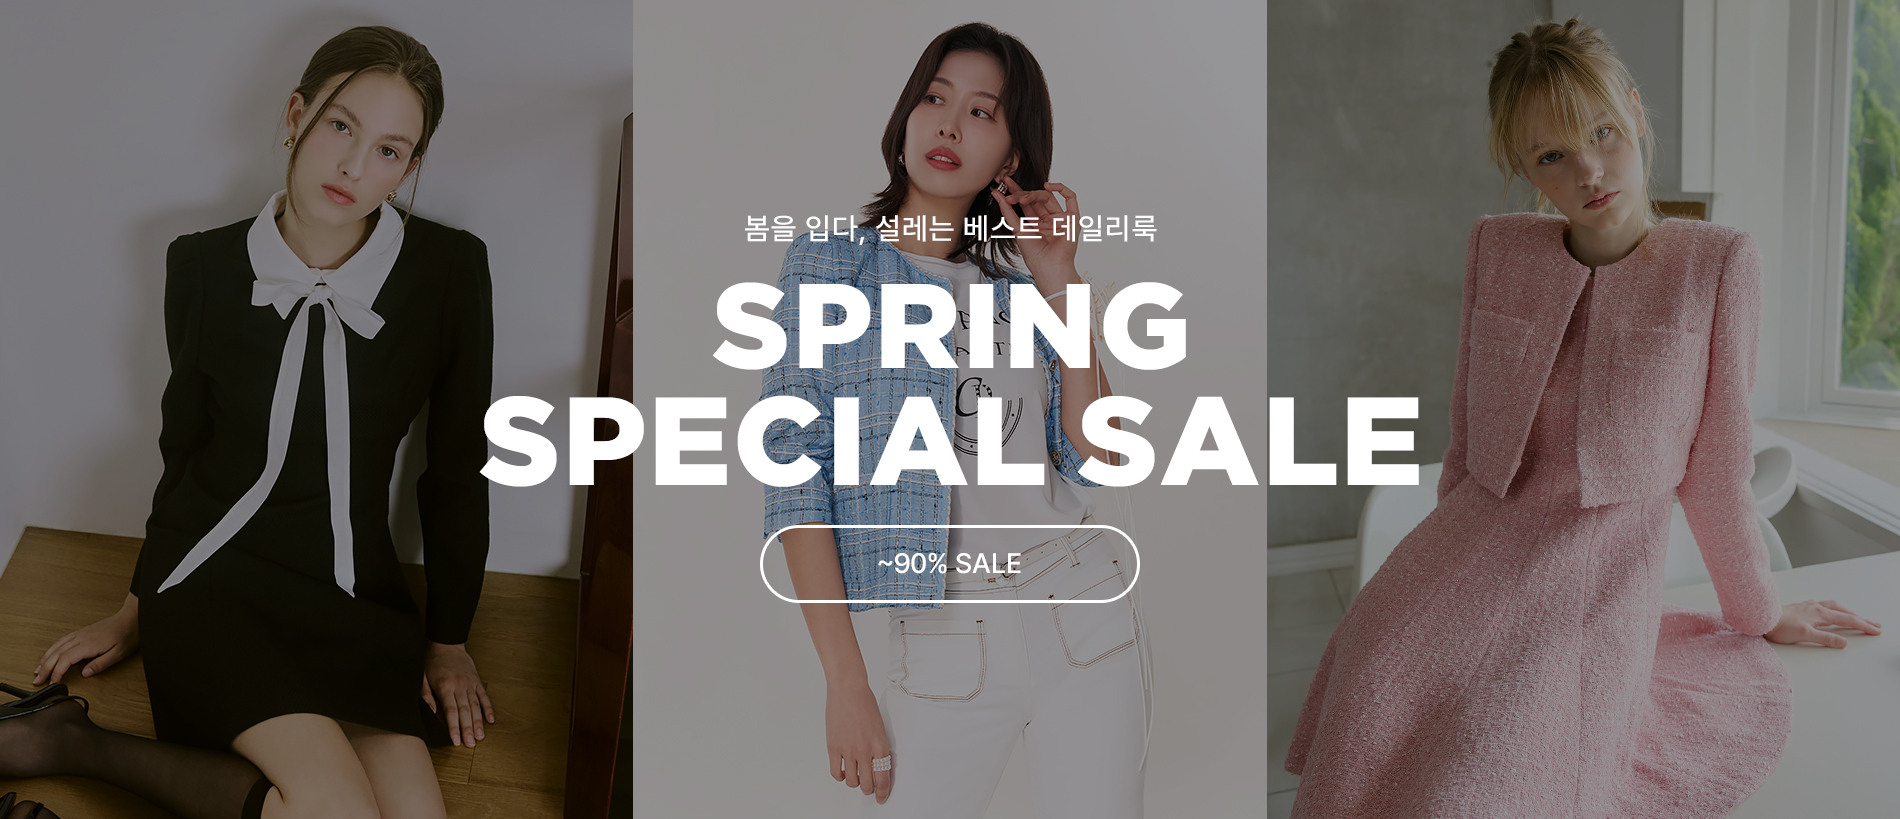
Task: Click the pearl ring on the center model's hand
Action: 881,764
